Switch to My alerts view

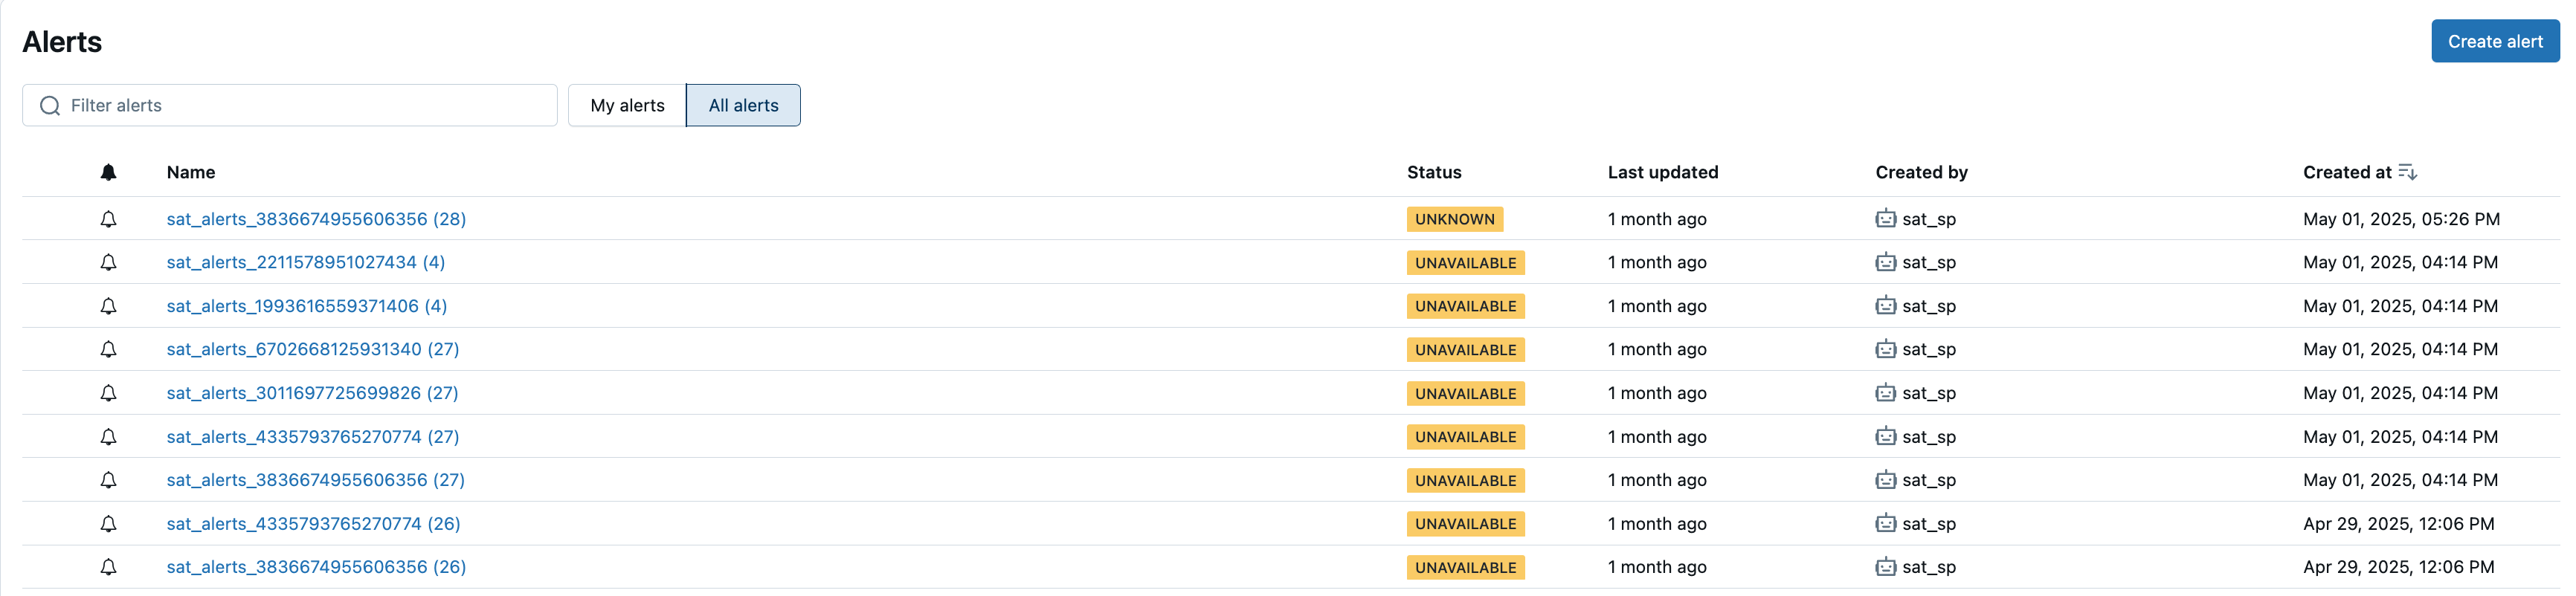[627, 105]
